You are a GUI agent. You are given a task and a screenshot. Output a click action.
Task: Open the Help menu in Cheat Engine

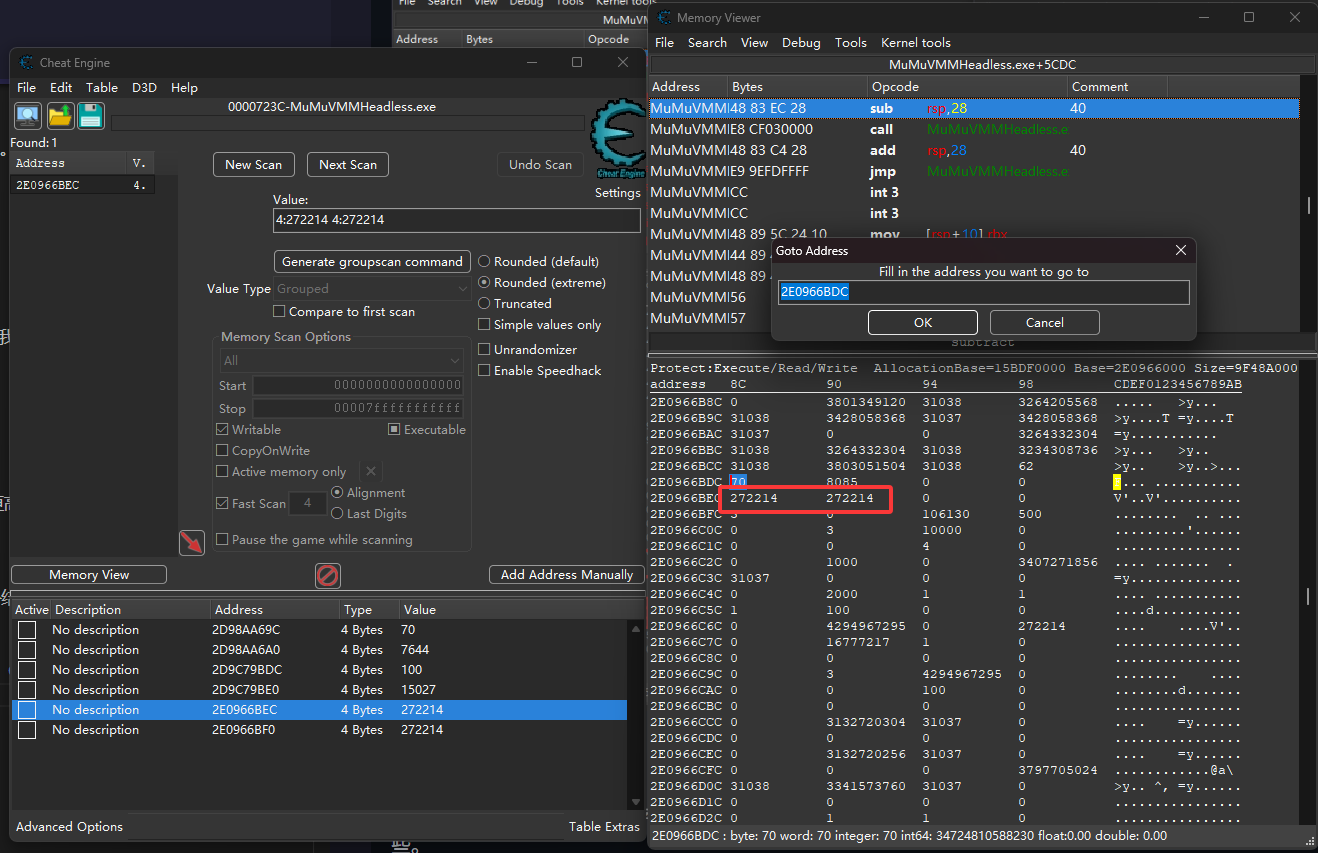pyautogui.click(x=184, y=88)
